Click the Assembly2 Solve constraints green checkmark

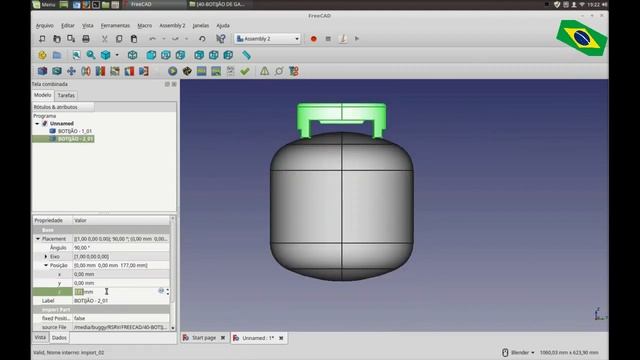245,71
